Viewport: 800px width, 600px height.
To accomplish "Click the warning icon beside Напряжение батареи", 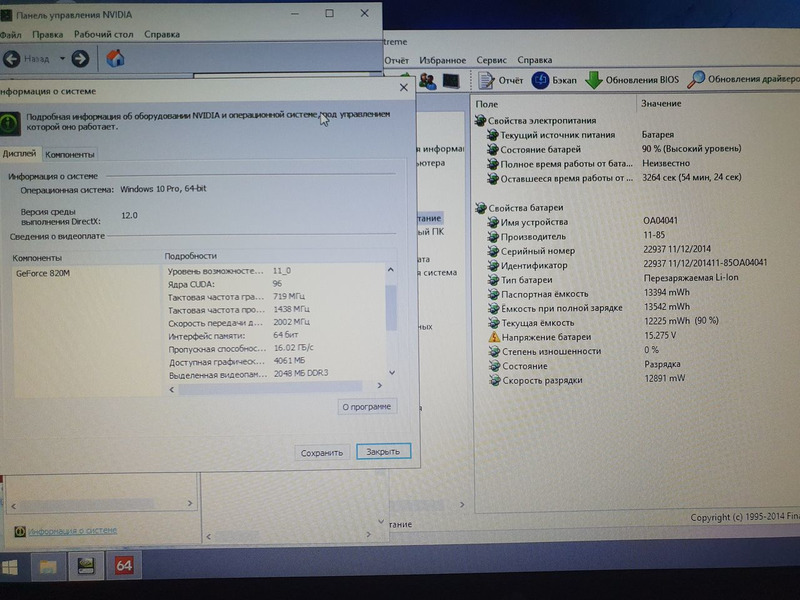I will [x=493, y=337].
